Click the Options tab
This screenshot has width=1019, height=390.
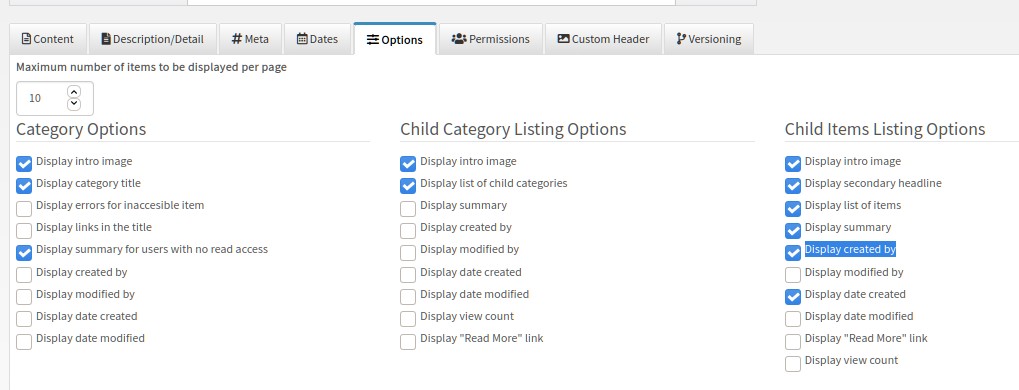pos(394,39)
